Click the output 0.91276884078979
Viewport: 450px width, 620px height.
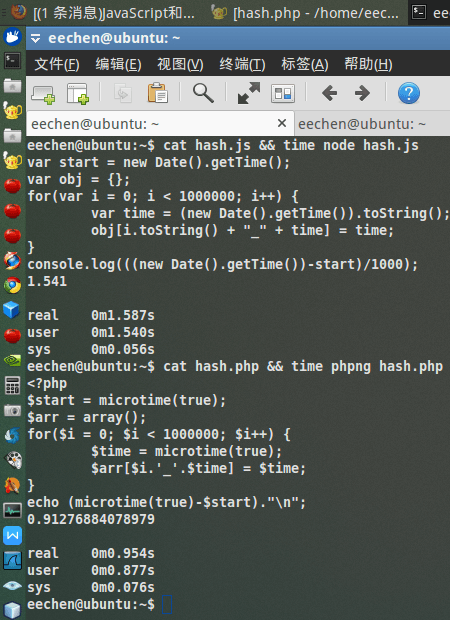tap(91, 519)
